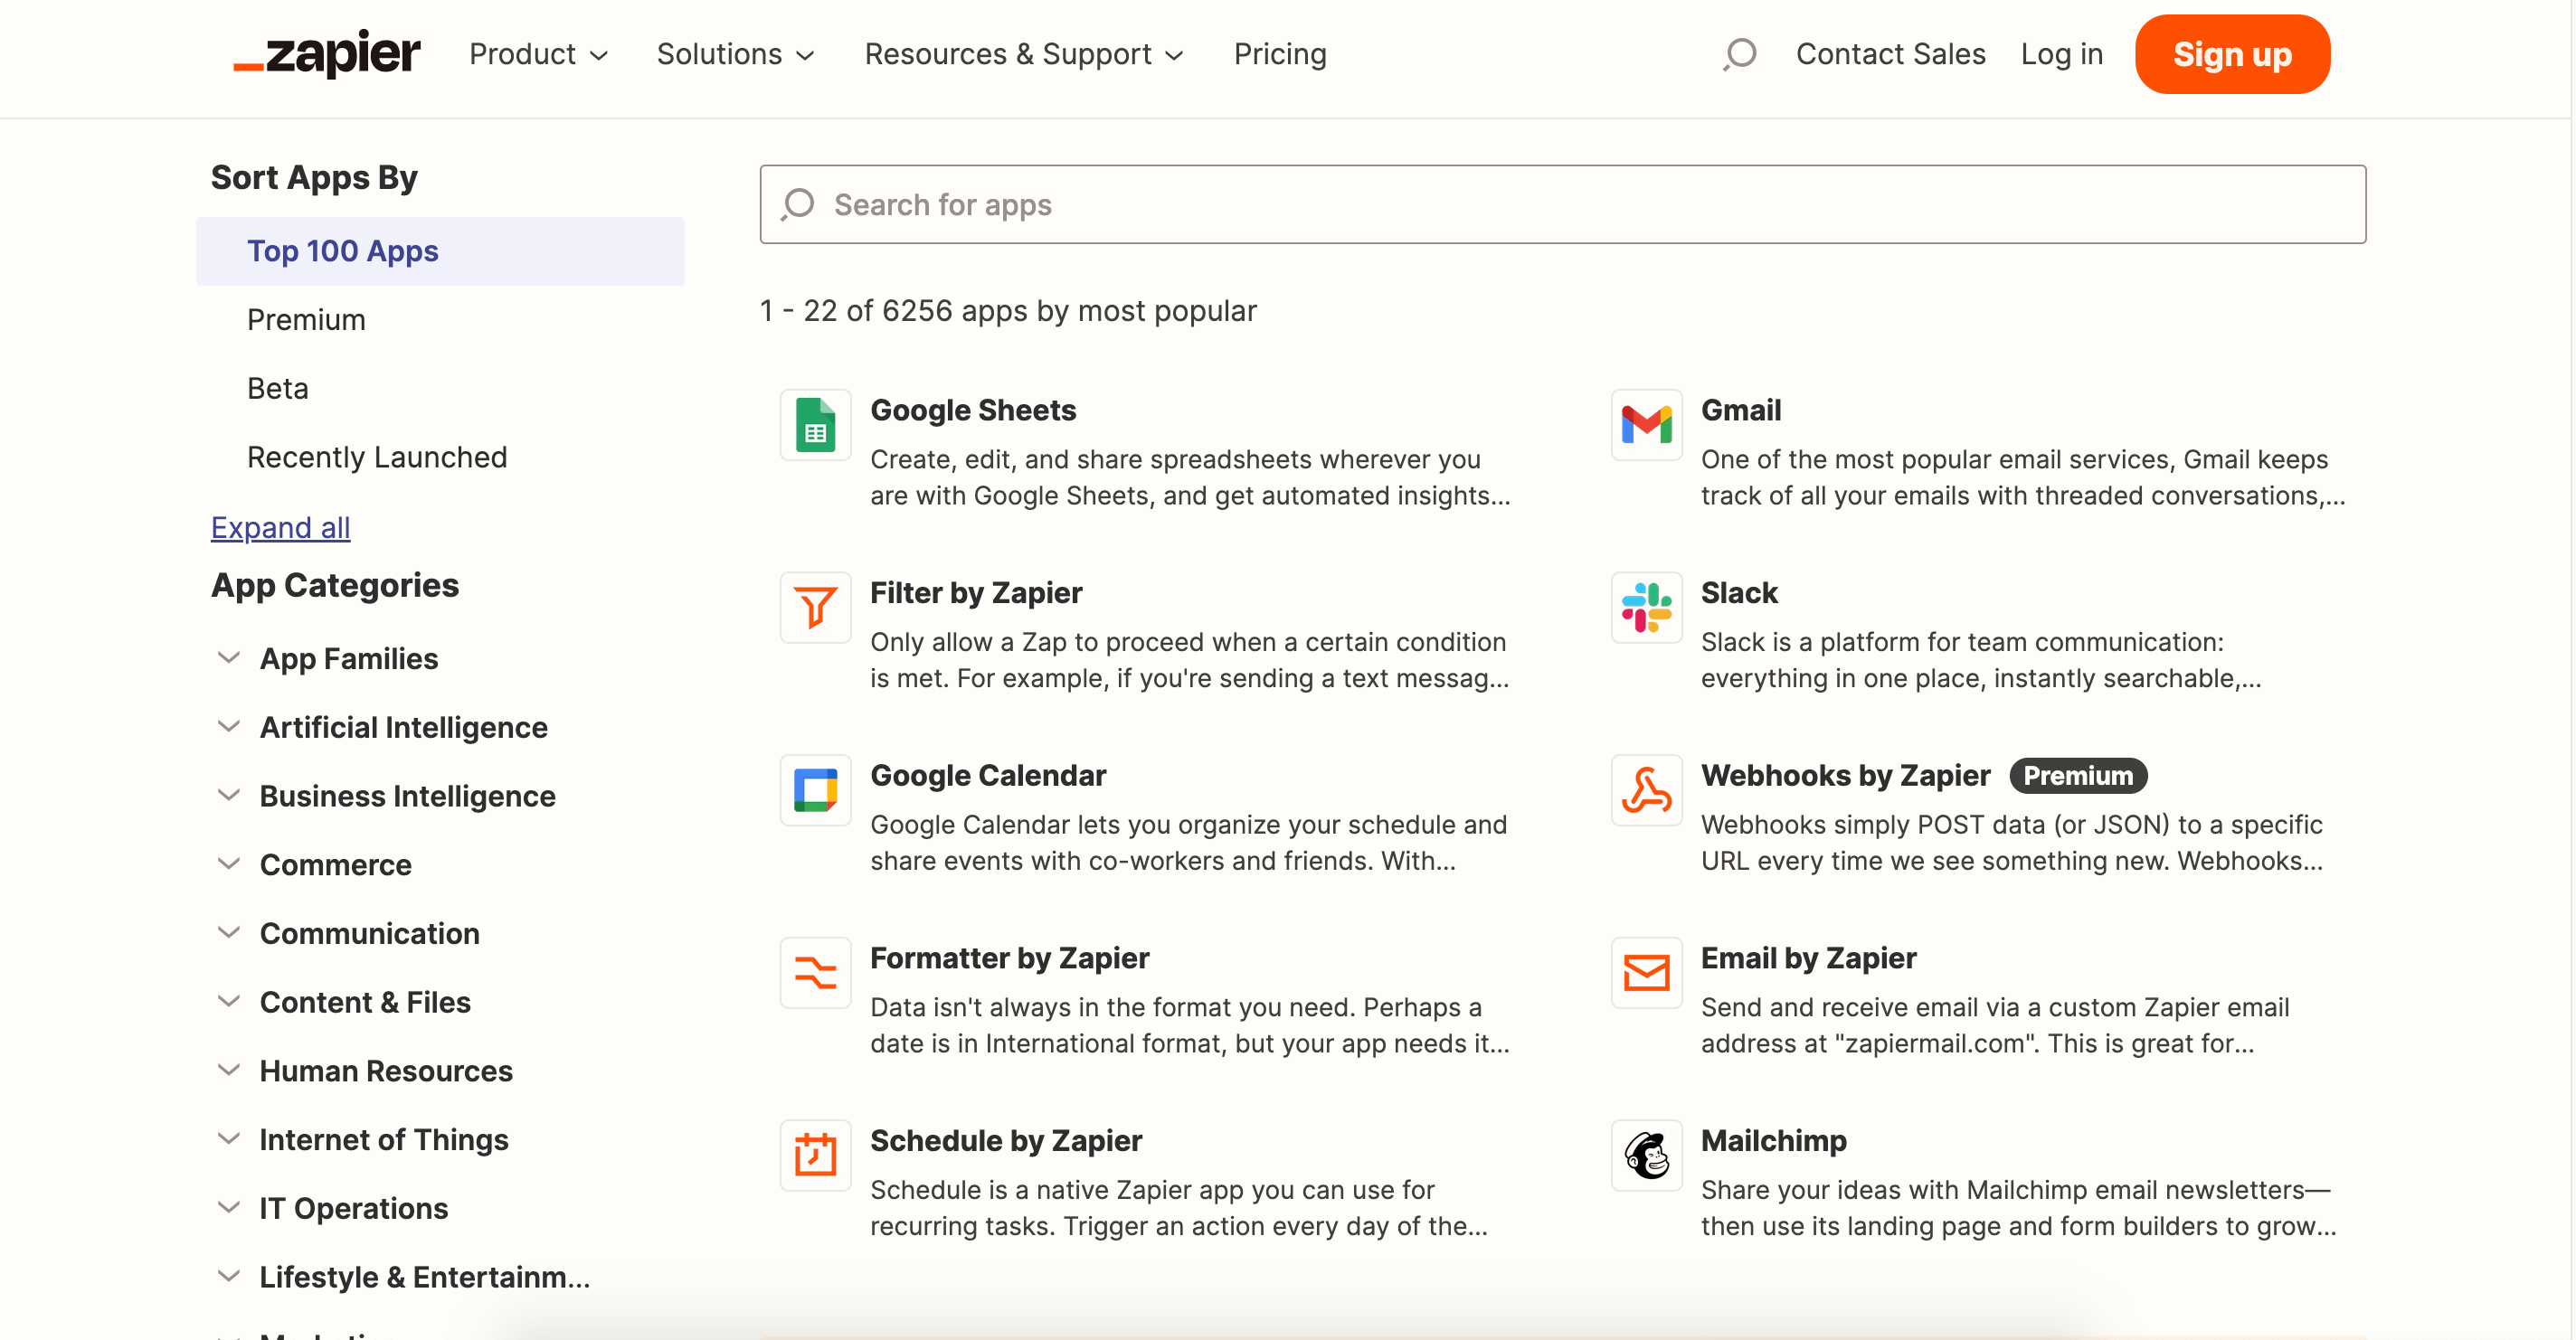Open the Mailchimp app title
The image size is (2576, 1340).
[1773, 1140]
